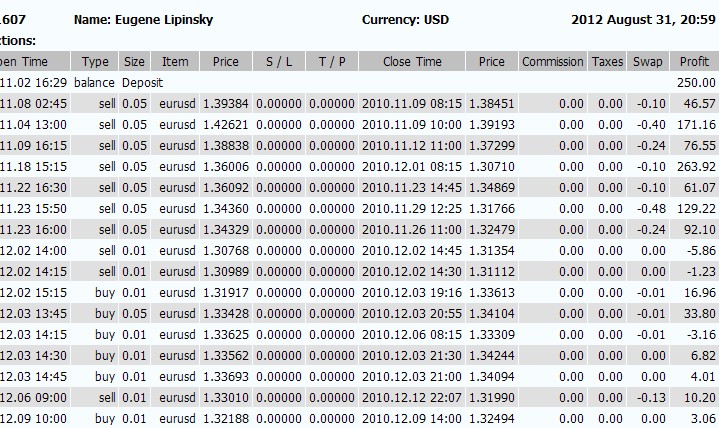Viewport: 719px width, 428px height.
Task: Click open price 1.42621
Action: coord(226,125)
